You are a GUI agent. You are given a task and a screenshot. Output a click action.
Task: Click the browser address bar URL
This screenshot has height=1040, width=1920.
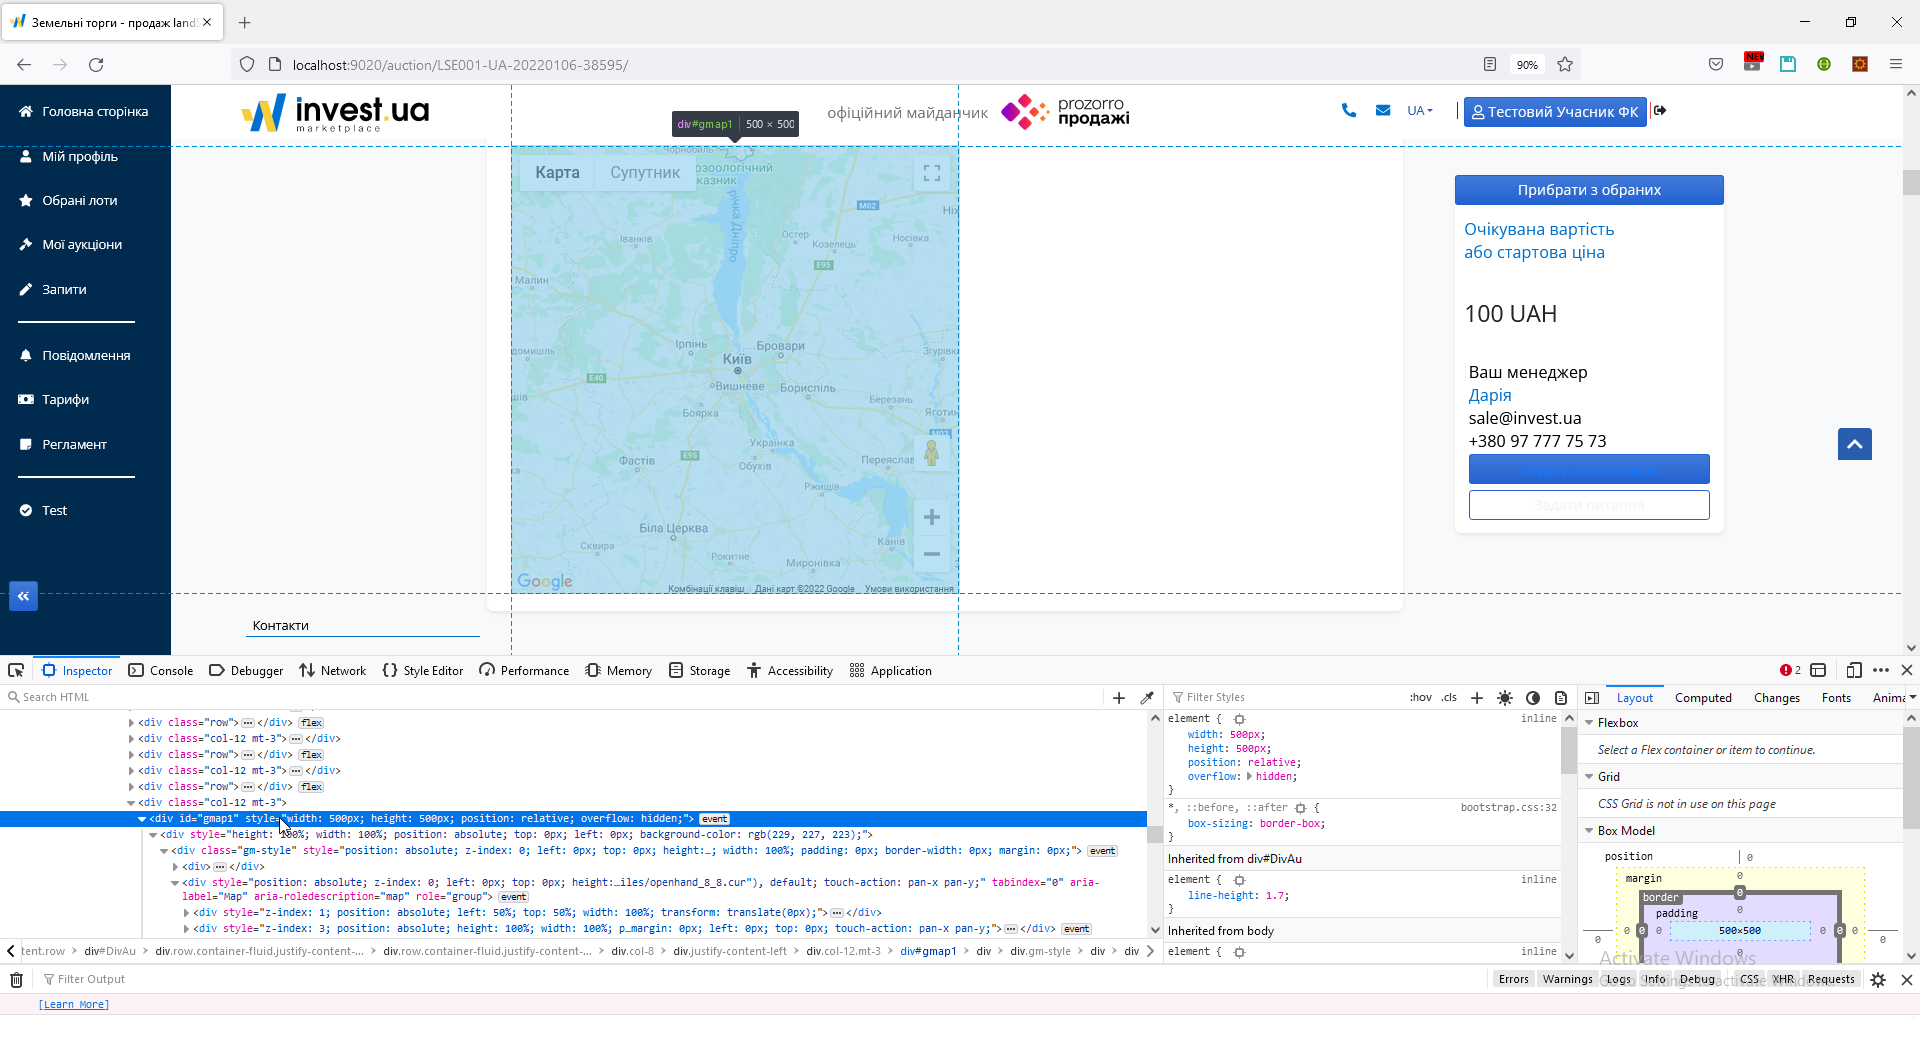click(x=461, y=65)
